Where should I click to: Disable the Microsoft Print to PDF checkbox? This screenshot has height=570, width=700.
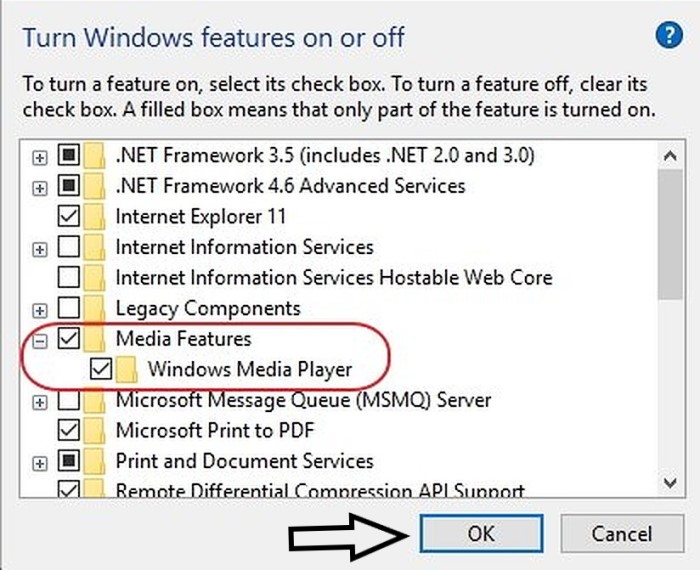point(69,431)
